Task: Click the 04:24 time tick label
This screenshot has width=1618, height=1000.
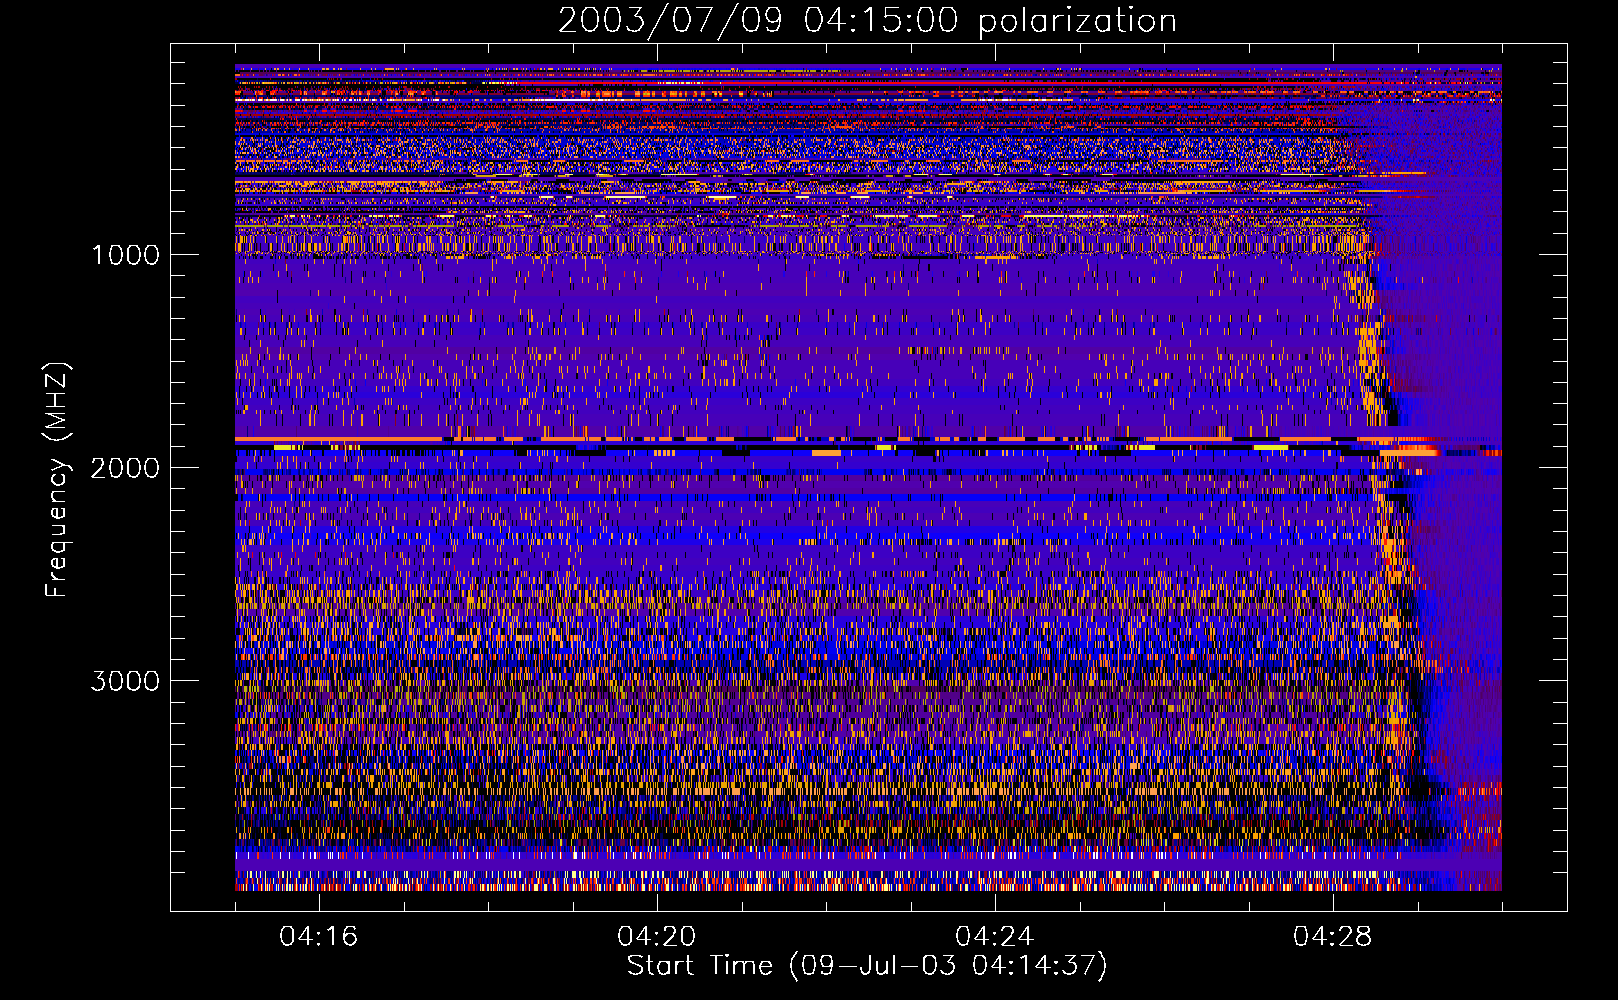Action: (995, 937)
